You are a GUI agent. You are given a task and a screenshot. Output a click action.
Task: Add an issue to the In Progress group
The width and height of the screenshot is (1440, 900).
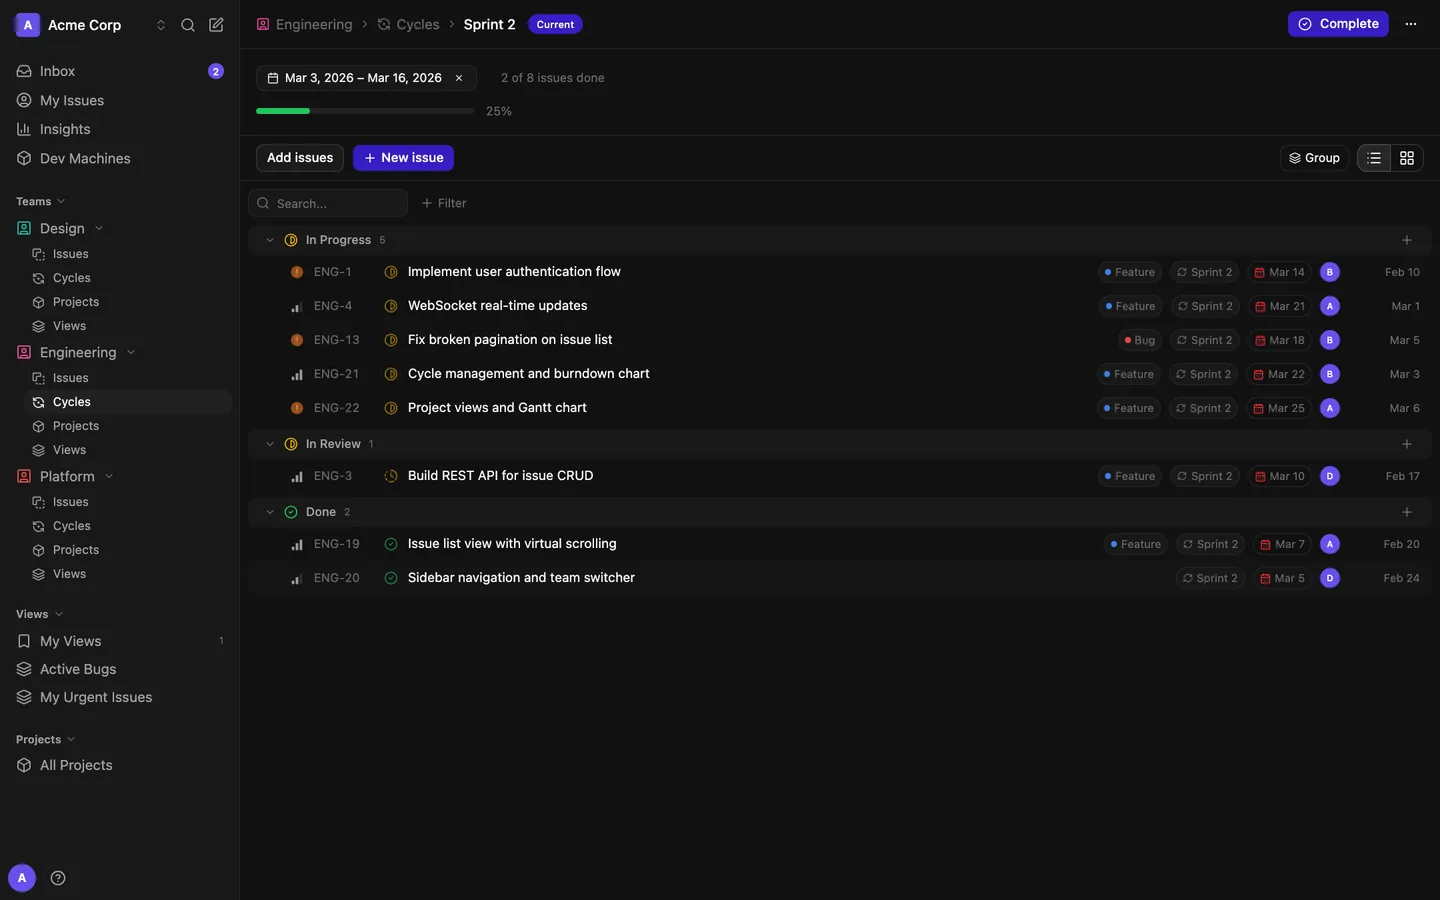[1407, 240]
